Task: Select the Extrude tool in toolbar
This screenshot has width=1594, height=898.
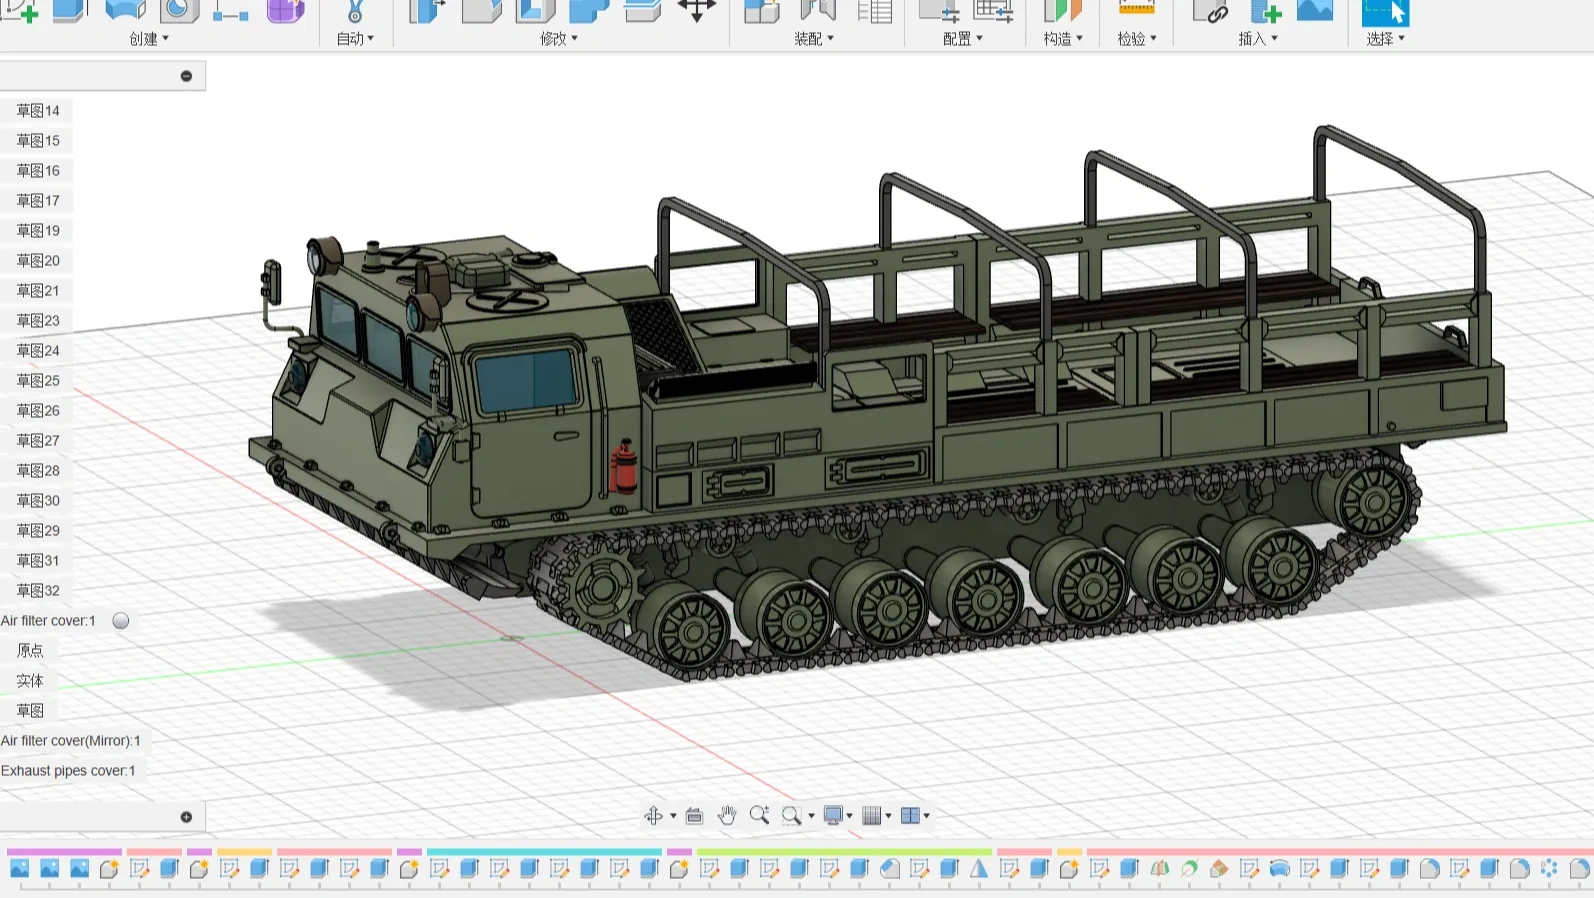Action: point(70,11)
